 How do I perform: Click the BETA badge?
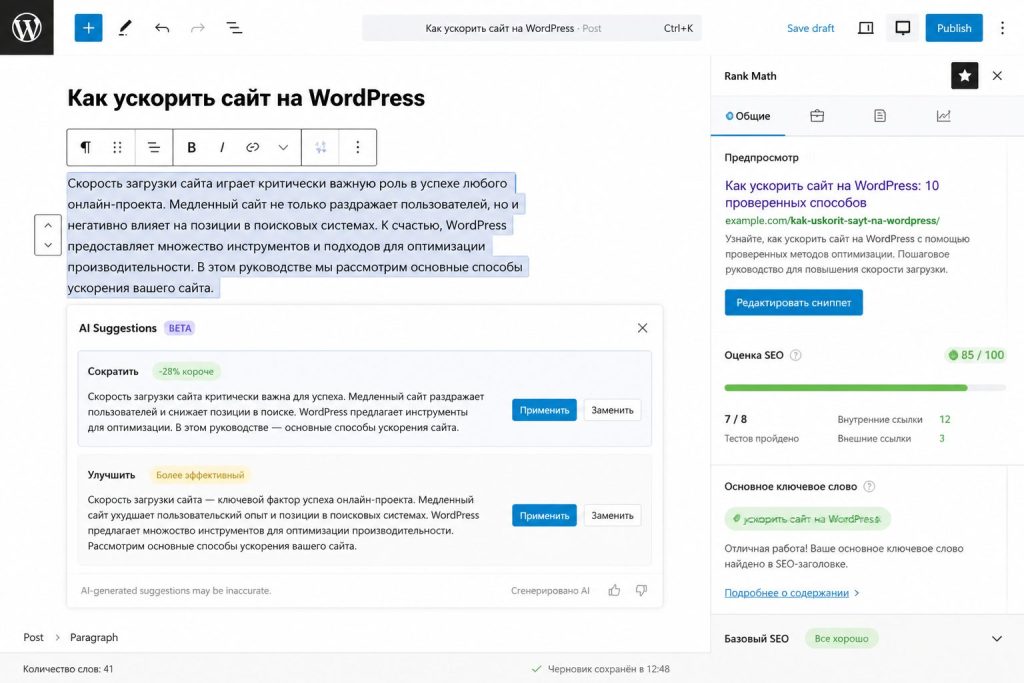coord(180,328)
